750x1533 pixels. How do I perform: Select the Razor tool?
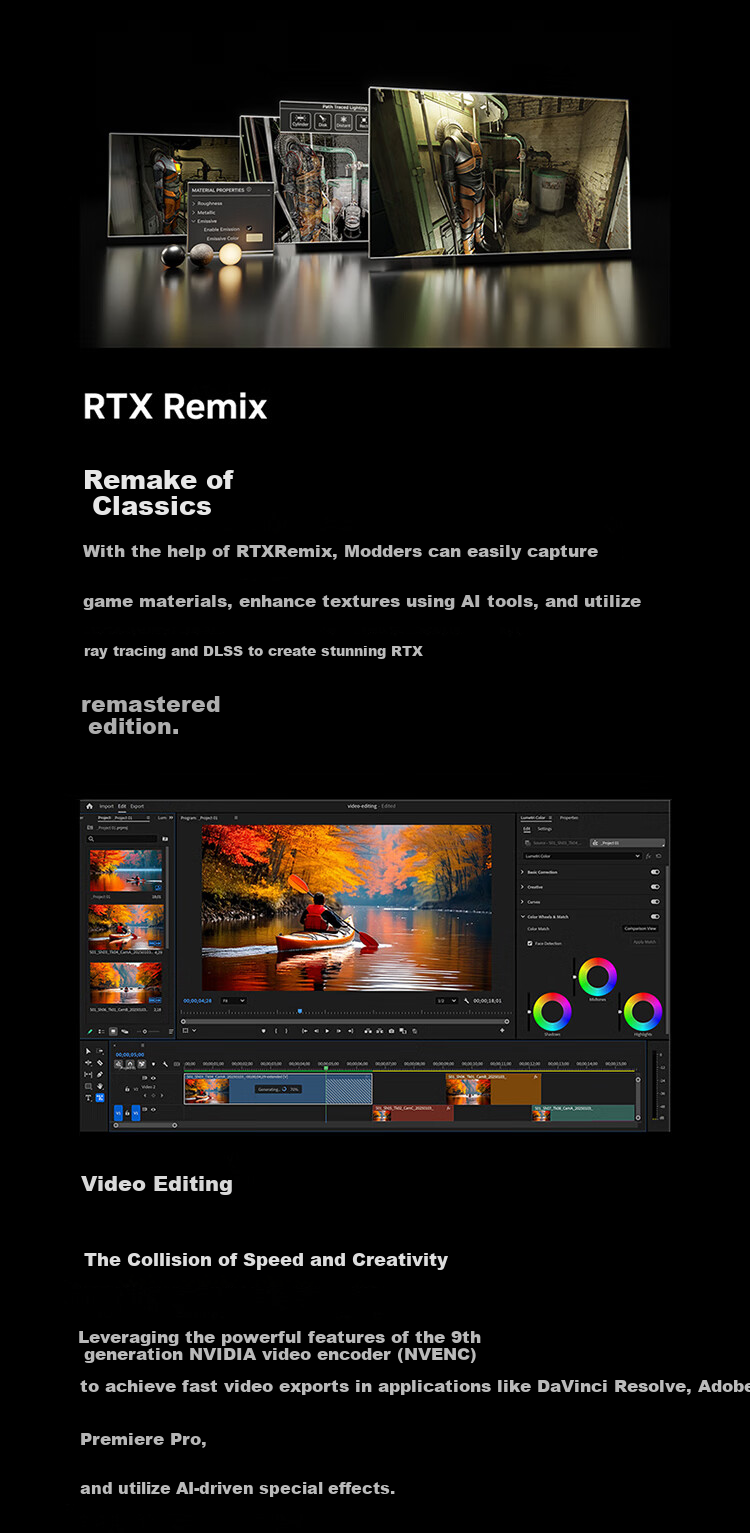tap(100, 1063)
